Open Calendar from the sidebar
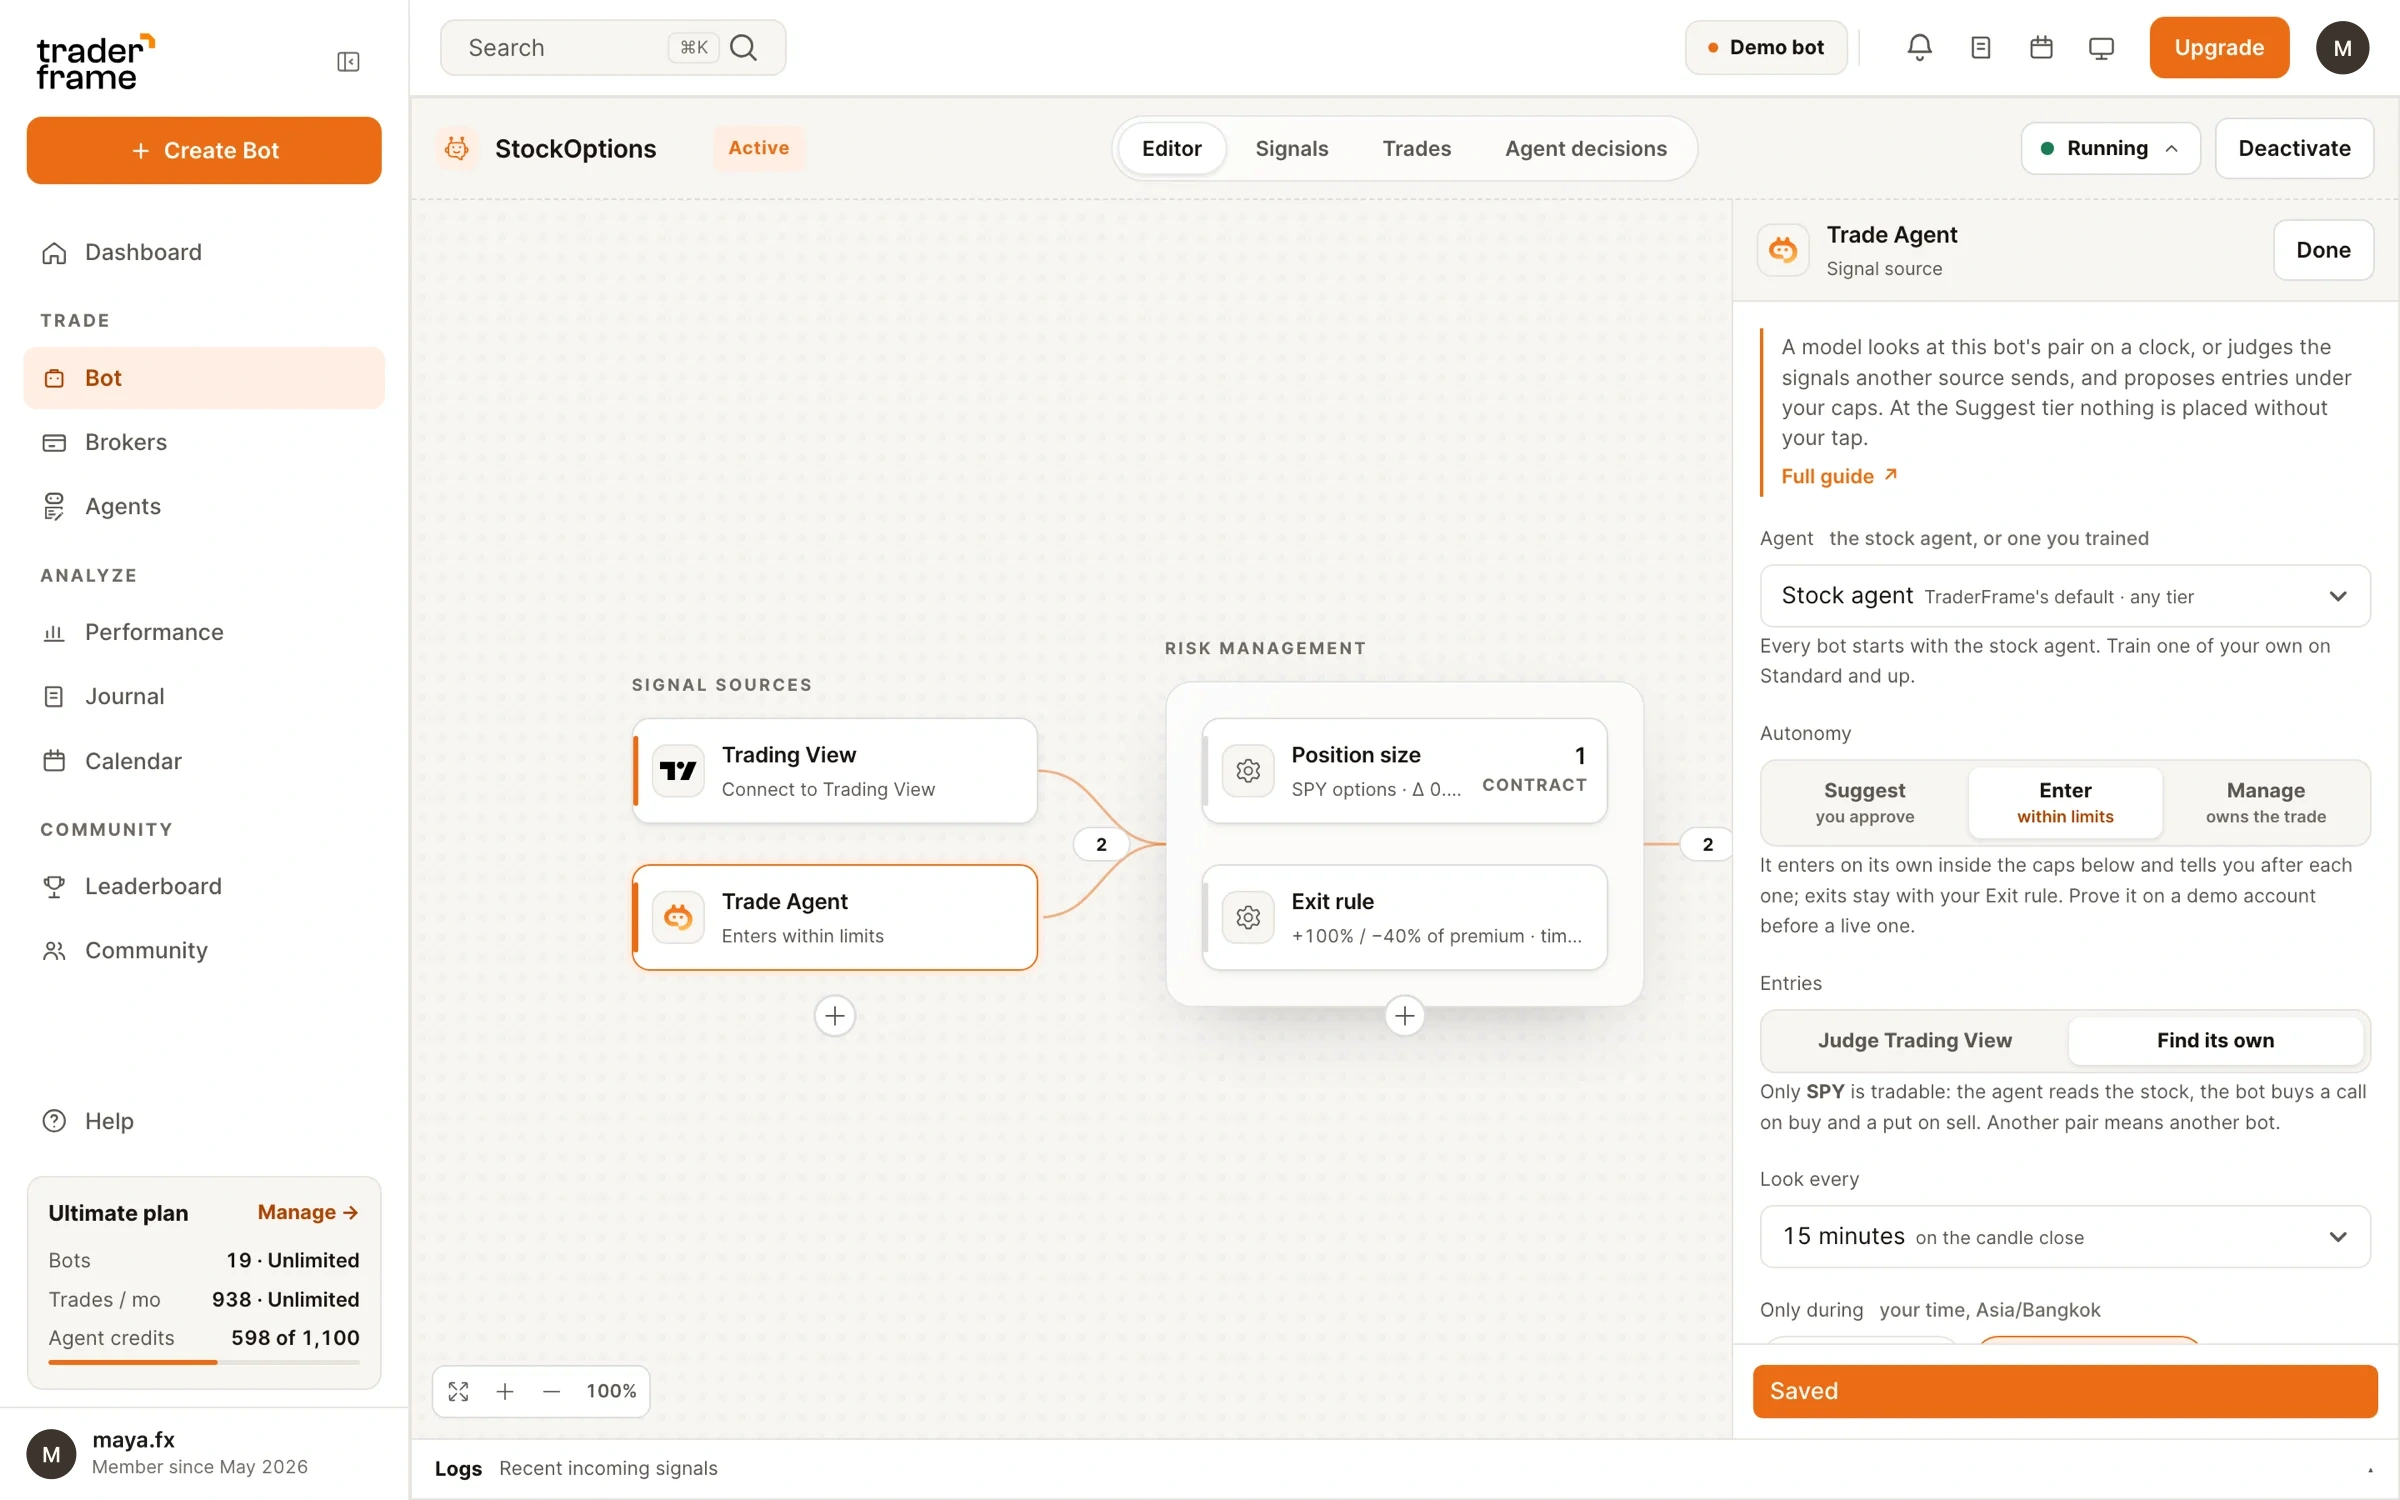The image size is (2400, 1500). tap(204, 761)
